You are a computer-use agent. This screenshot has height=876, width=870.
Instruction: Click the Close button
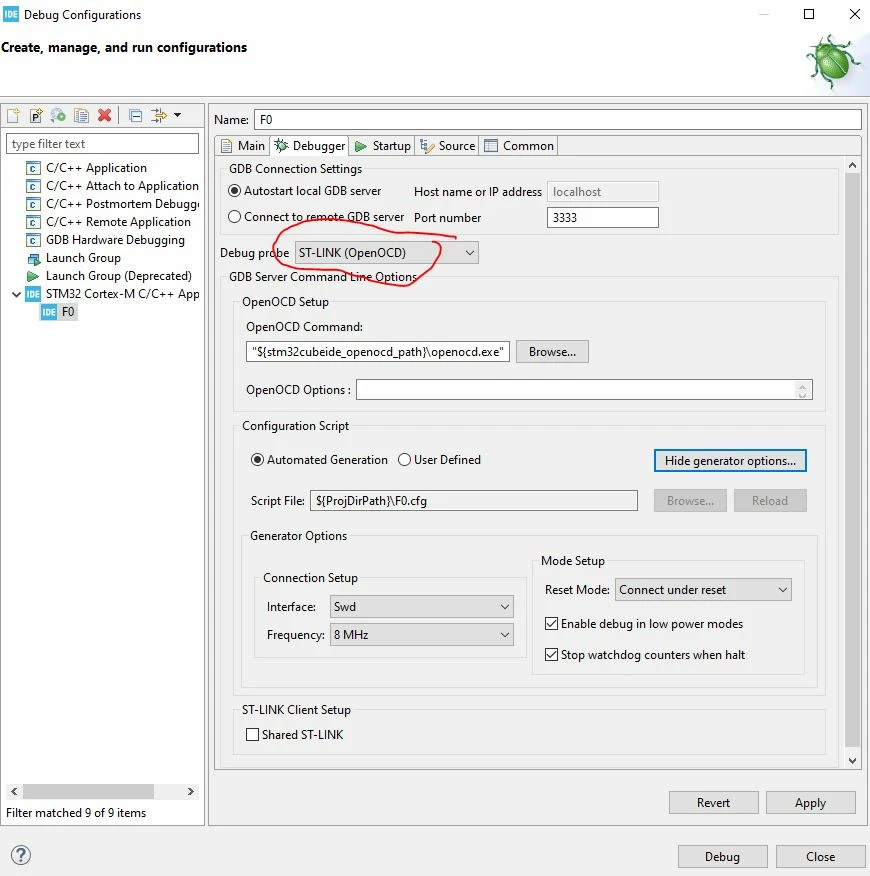(820, 856)
